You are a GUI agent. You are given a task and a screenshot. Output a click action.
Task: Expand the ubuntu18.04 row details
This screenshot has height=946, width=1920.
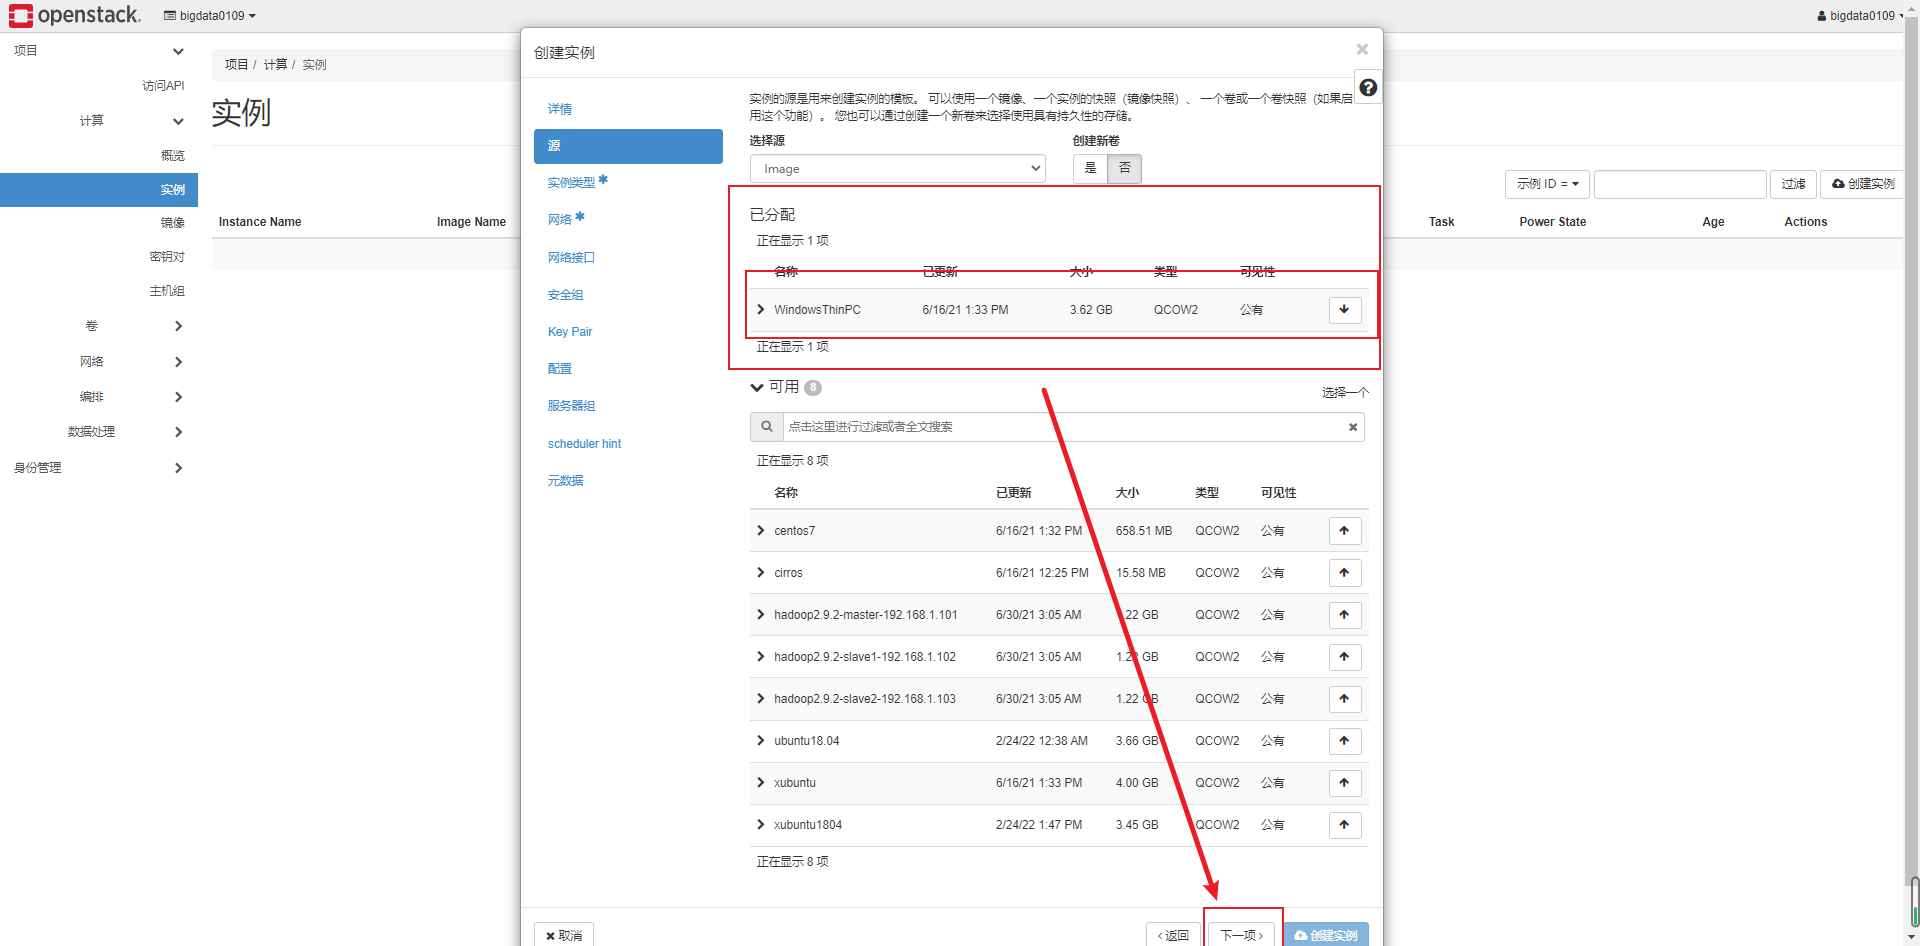click(x=761, y=741)
